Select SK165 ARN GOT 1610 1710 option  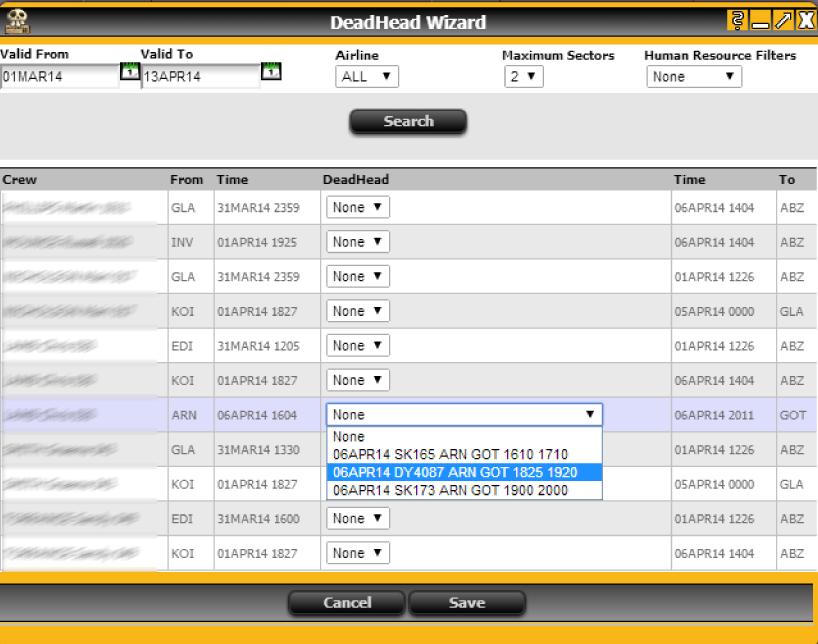(464, 454)
